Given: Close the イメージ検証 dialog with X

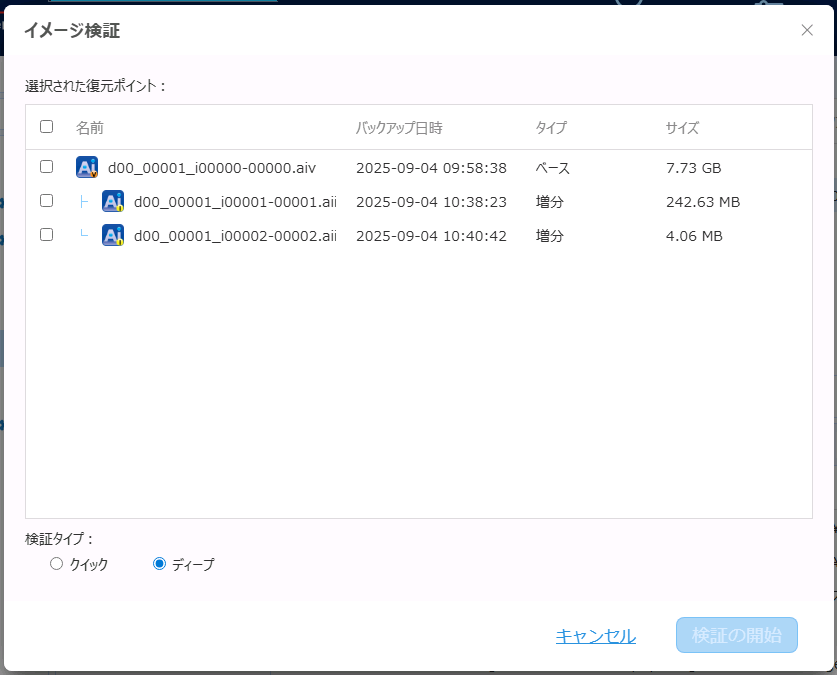Looking at the screenshot, I should pos(807,30).
